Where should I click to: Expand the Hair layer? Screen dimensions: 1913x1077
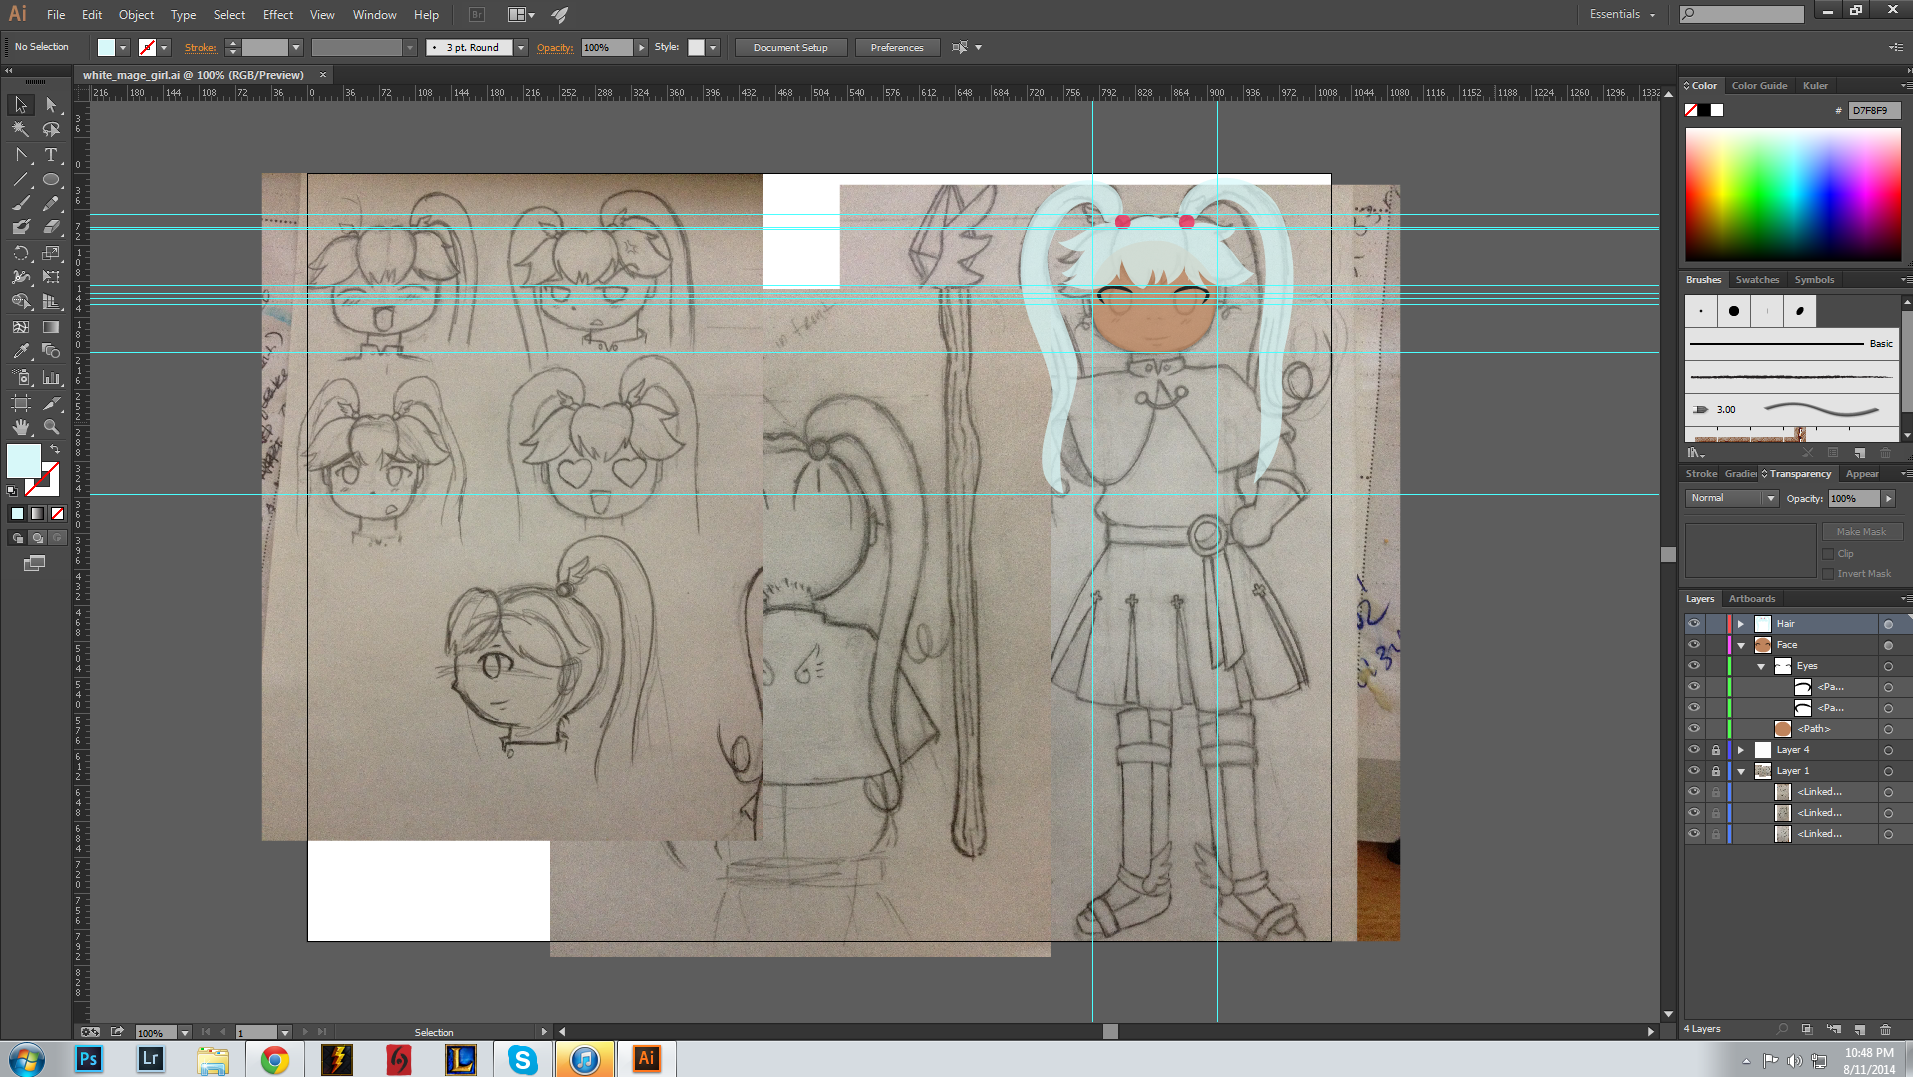pos(1741,624)
